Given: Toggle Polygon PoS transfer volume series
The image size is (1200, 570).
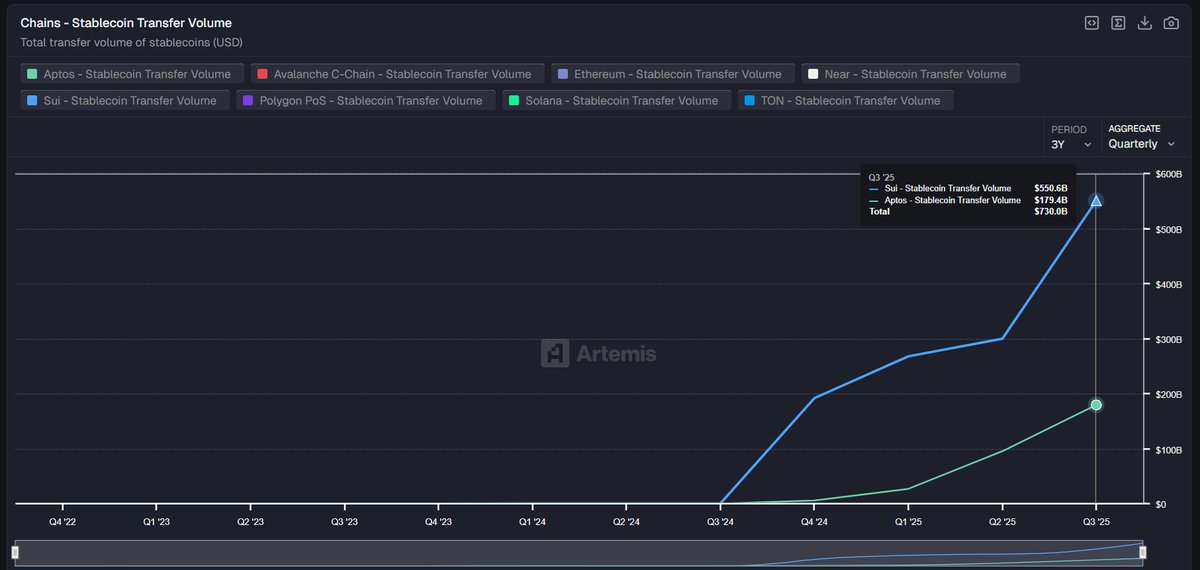Looking at the screenshot, I should pos(366,100).
